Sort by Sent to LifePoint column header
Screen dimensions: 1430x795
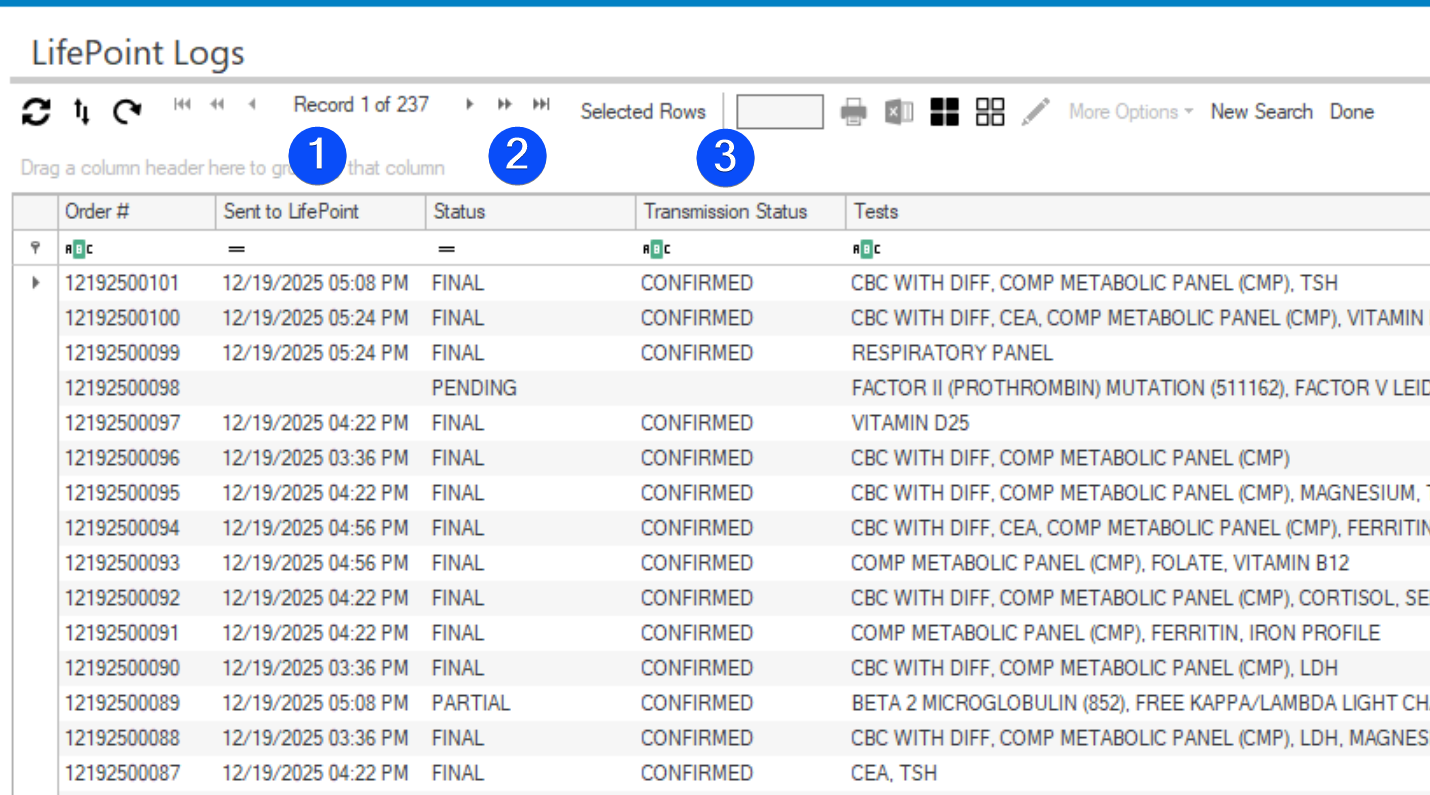291,212
